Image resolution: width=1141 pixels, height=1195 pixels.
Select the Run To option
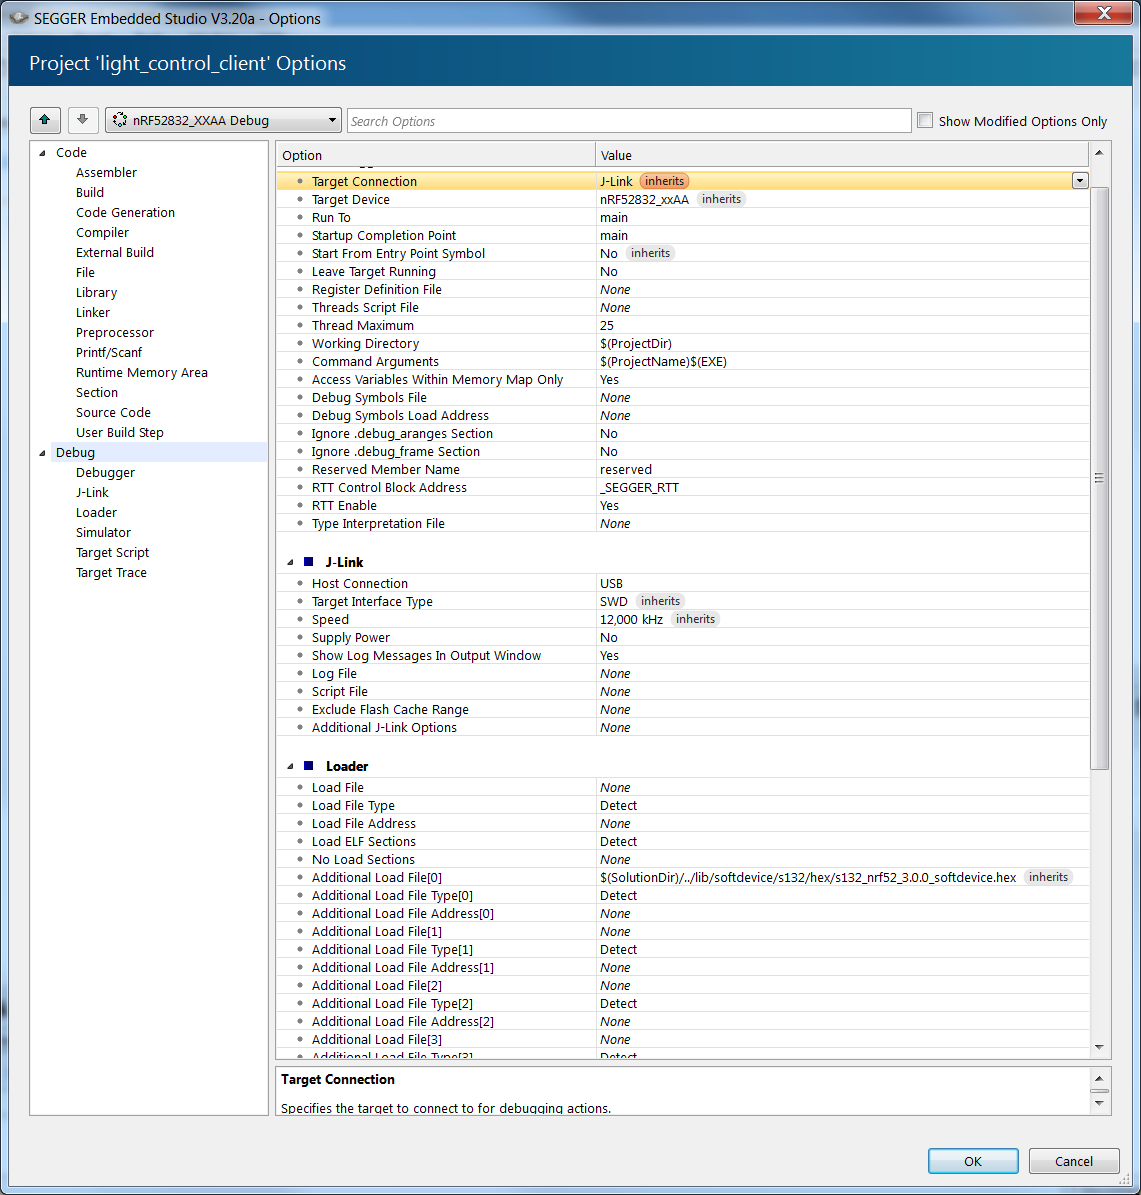(x=683, y=217)
